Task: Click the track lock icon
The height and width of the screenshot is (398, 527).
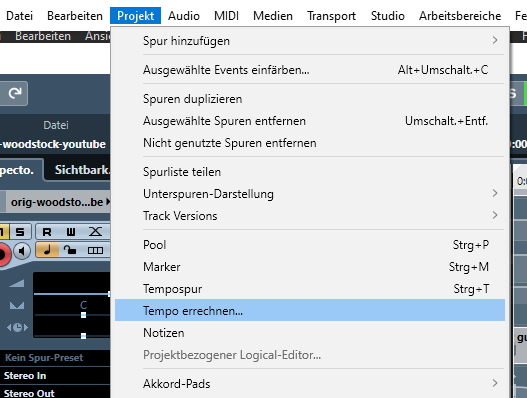Action: pos(70,250)
